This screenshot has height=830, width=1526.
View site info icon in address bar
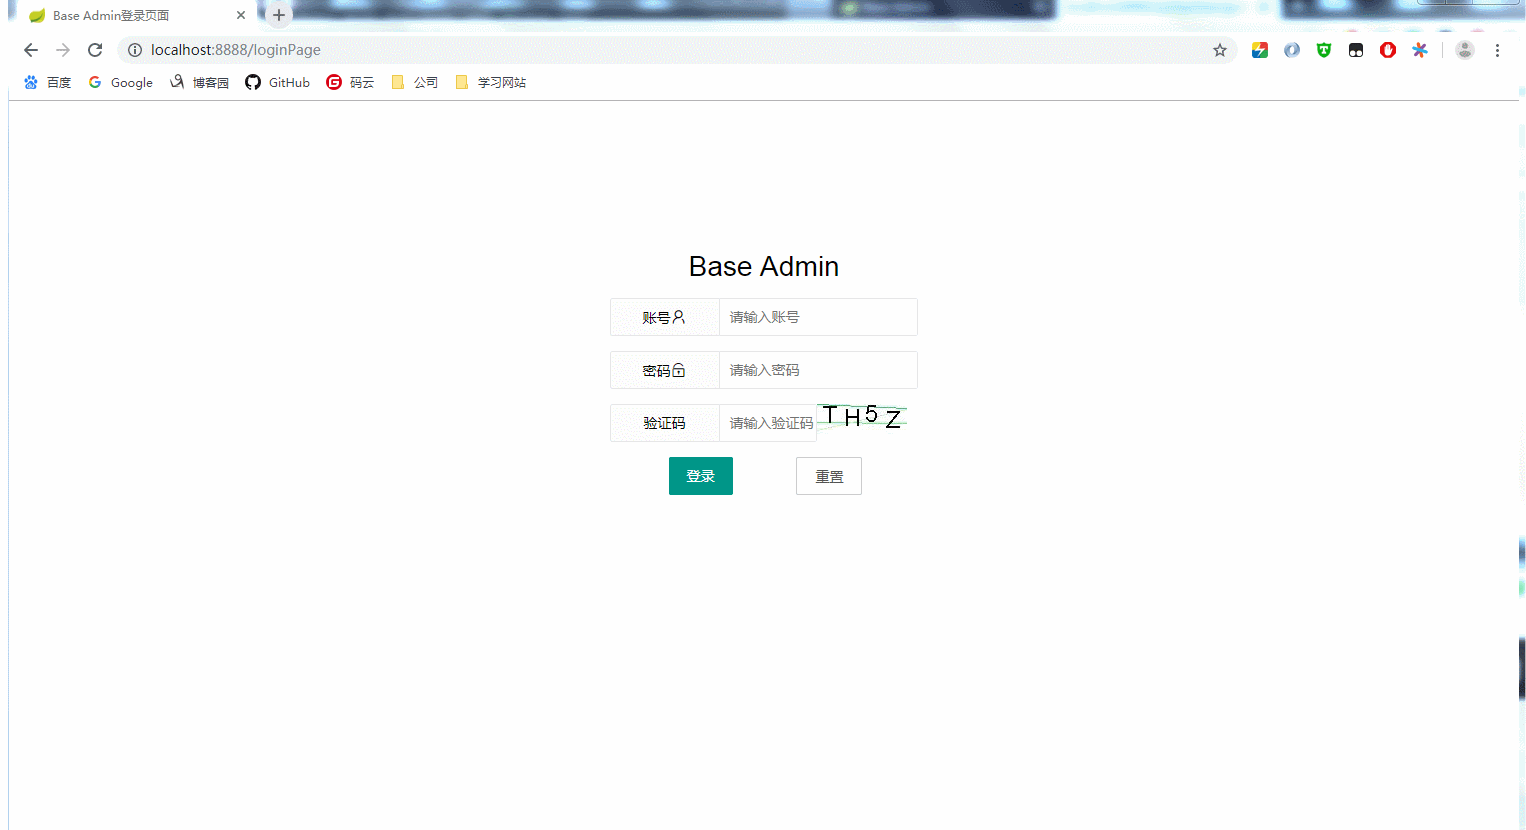pyautogui.click(x=135, y=50)
